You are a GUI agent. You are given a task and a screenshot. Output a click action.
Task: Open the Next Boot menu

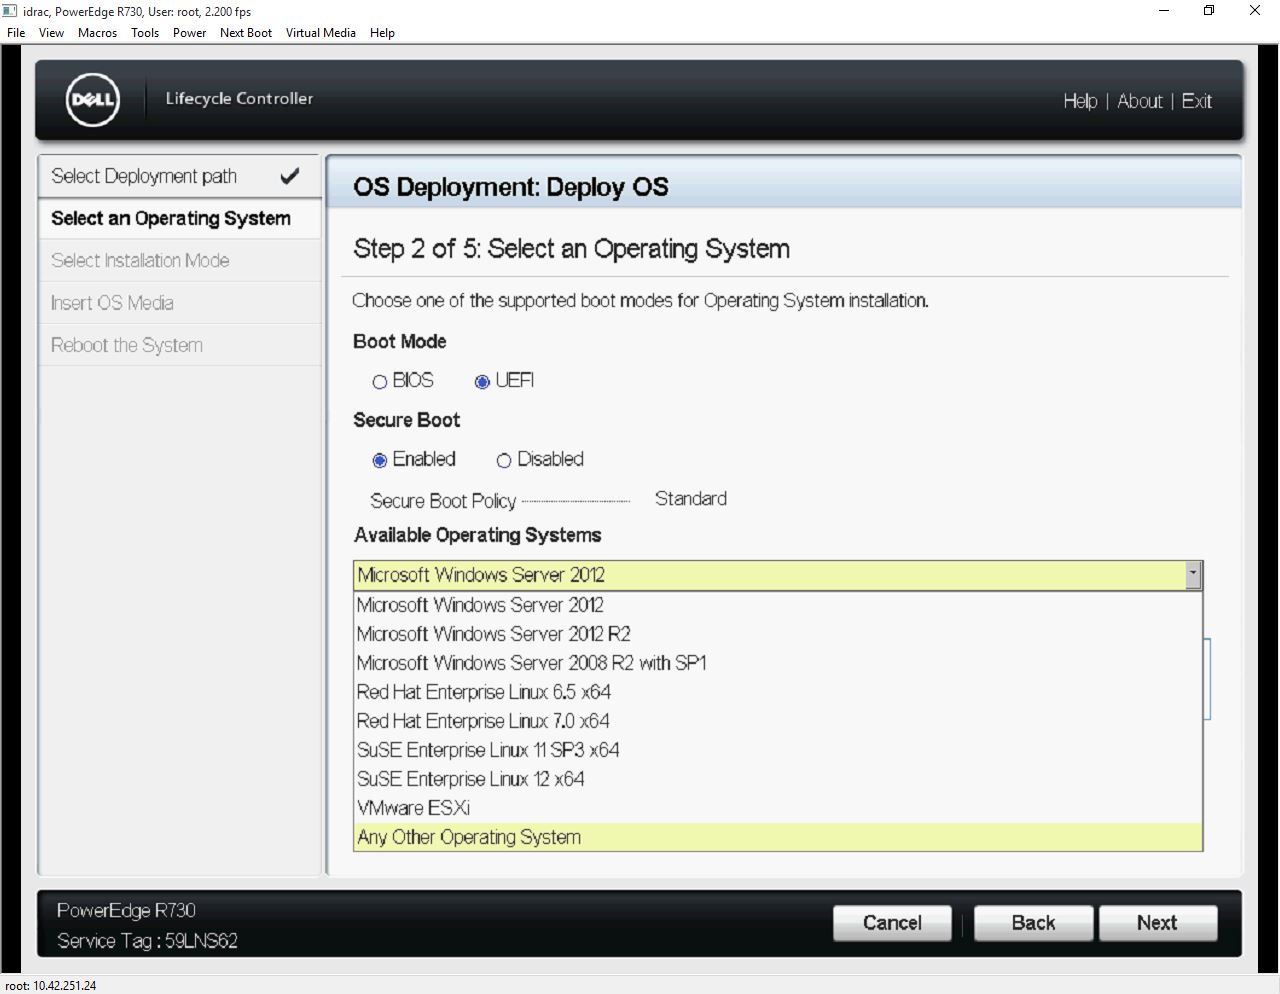[x=246, y=32]
